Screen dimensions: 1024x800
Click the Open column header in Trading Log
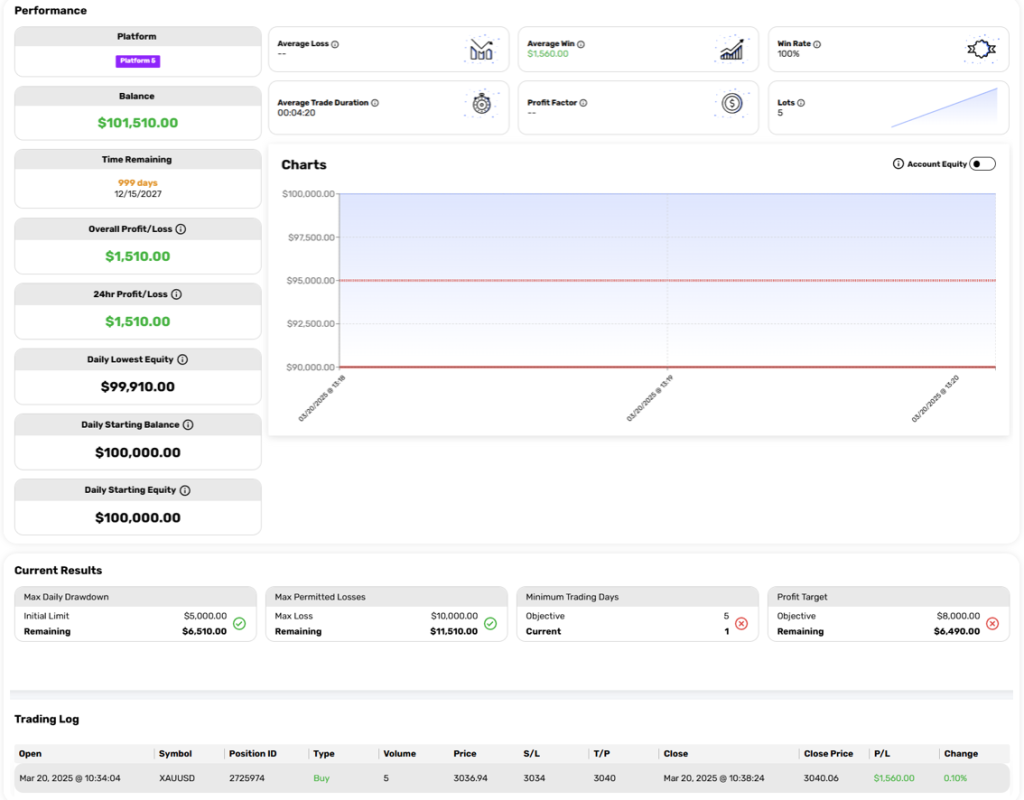pyautogui.click(x=30, y=754)
